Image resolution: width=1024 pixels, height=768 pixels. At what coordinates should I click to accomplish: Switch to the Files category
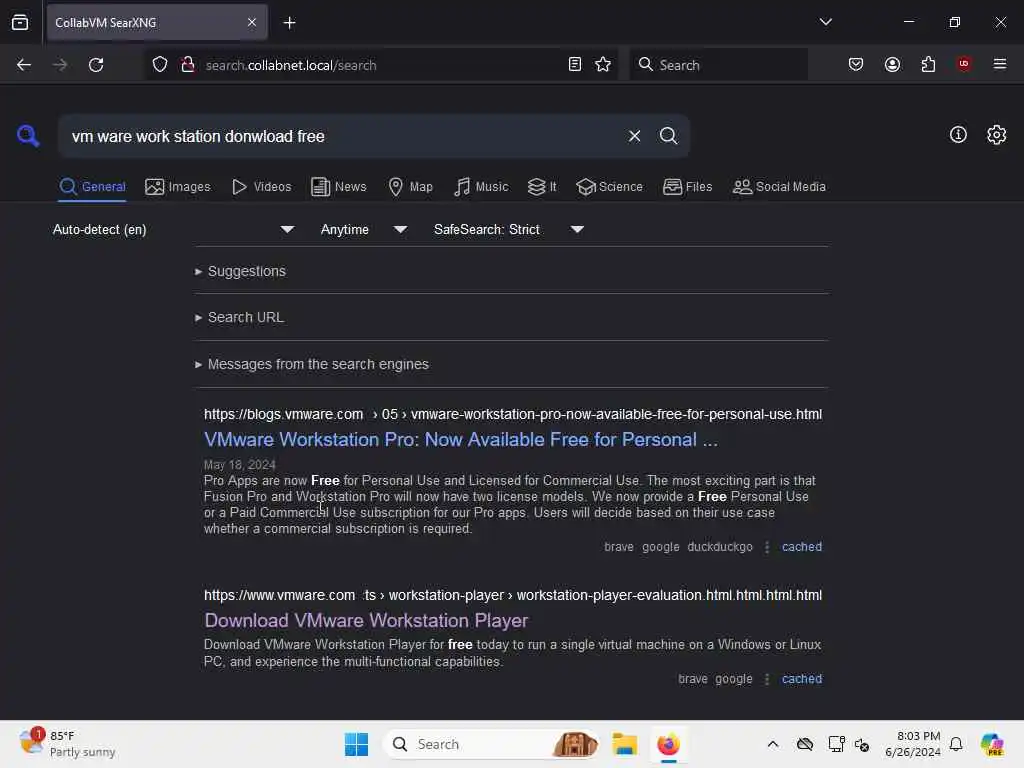(687, 187)
